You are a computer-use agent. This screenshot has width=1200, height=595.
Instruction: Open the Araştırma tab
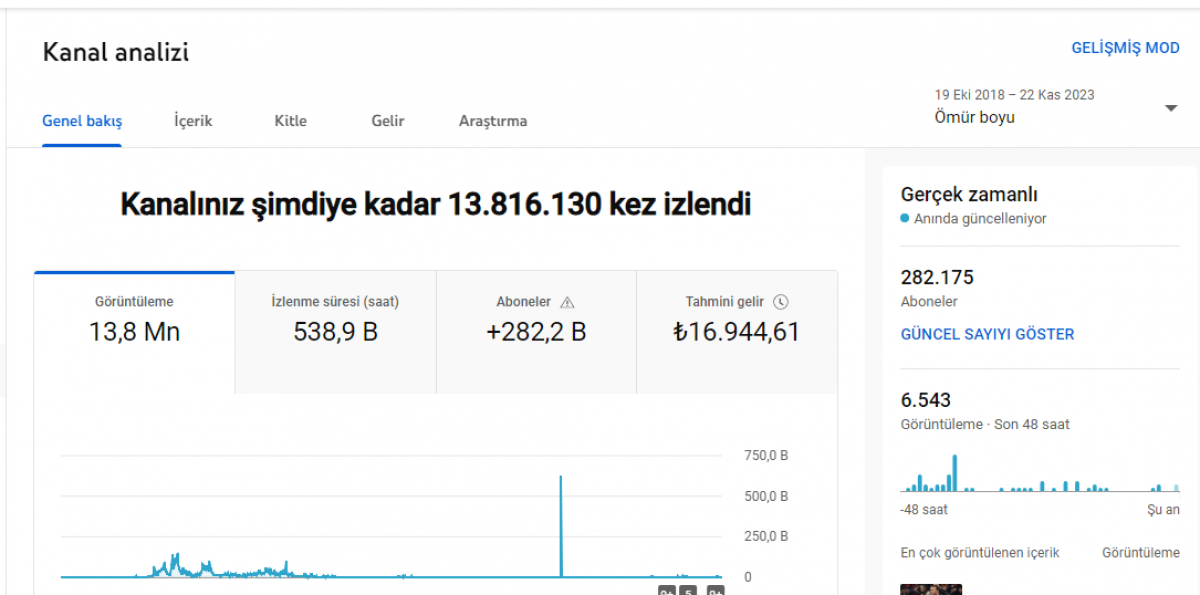[493, 121]
